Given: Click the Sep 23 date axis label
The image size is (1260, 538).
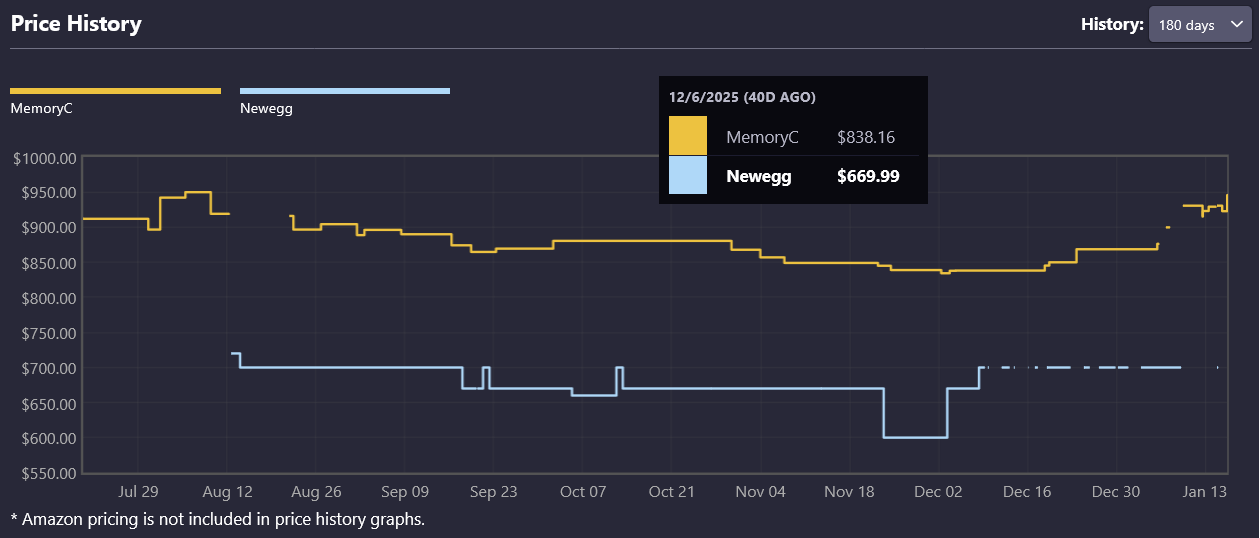Looking at the screenshot, I should point(493,492).
